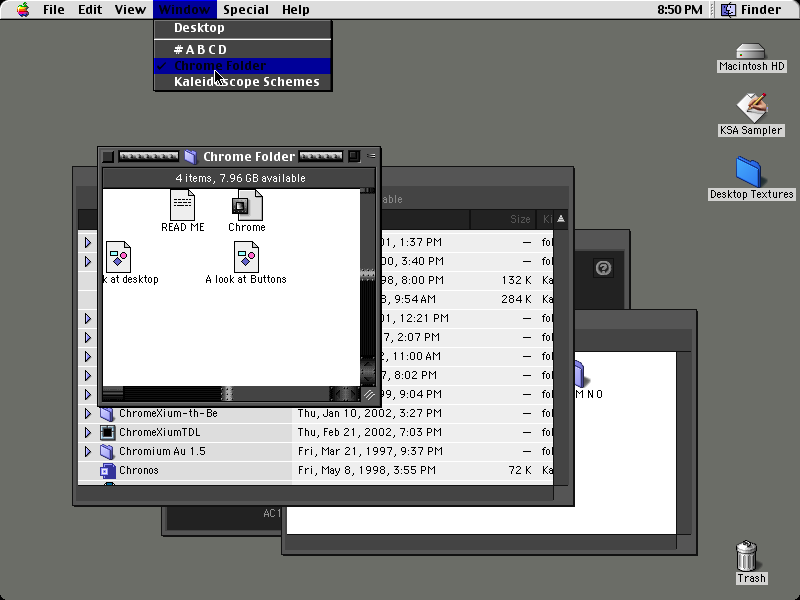Expand the row dated 1:37 PM
This screenshot has height=600, width=800.
click(88, 242)
